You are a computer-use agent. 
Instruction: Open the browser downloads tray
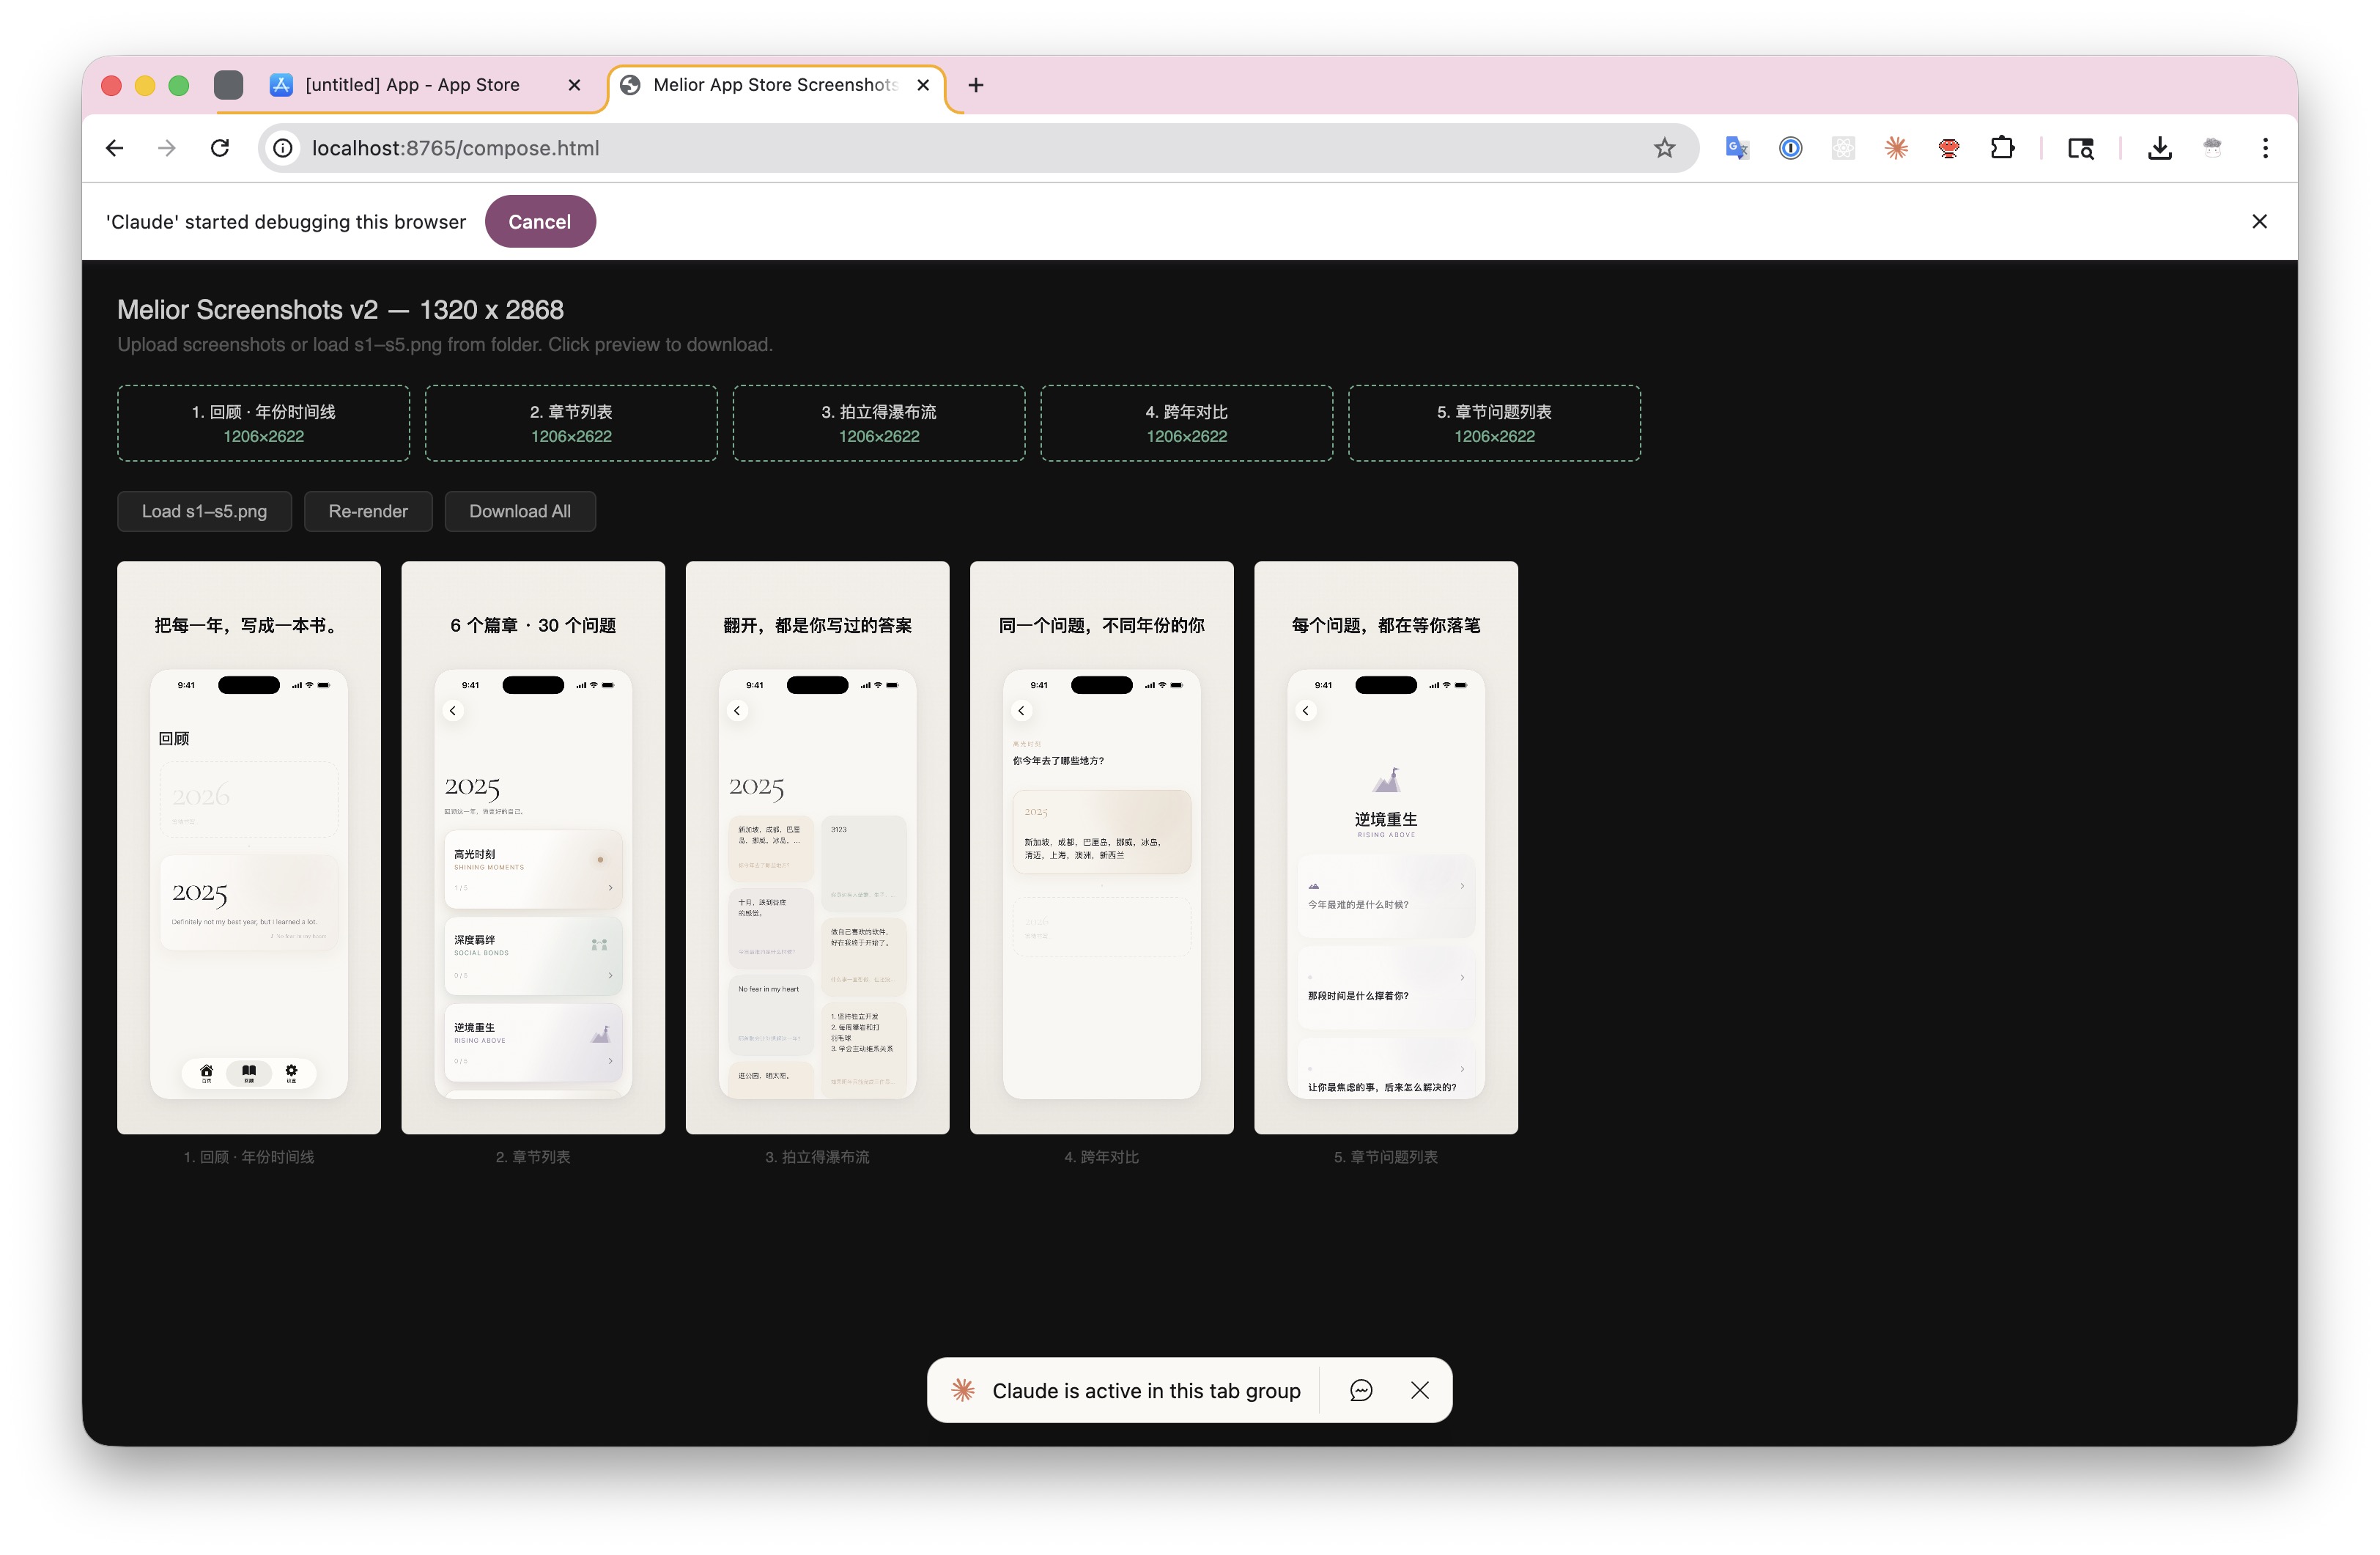point(2159,148)
